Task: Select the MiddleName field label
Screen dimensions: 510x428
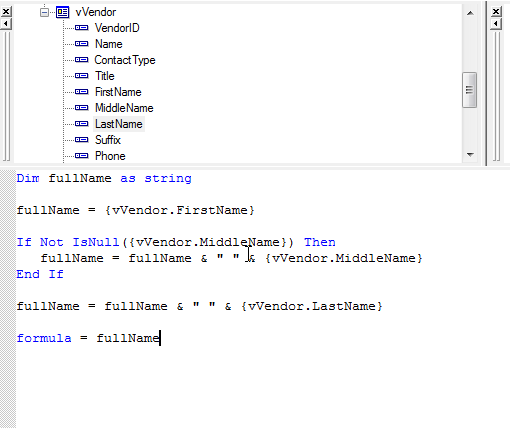Action: tap(124, 108)
